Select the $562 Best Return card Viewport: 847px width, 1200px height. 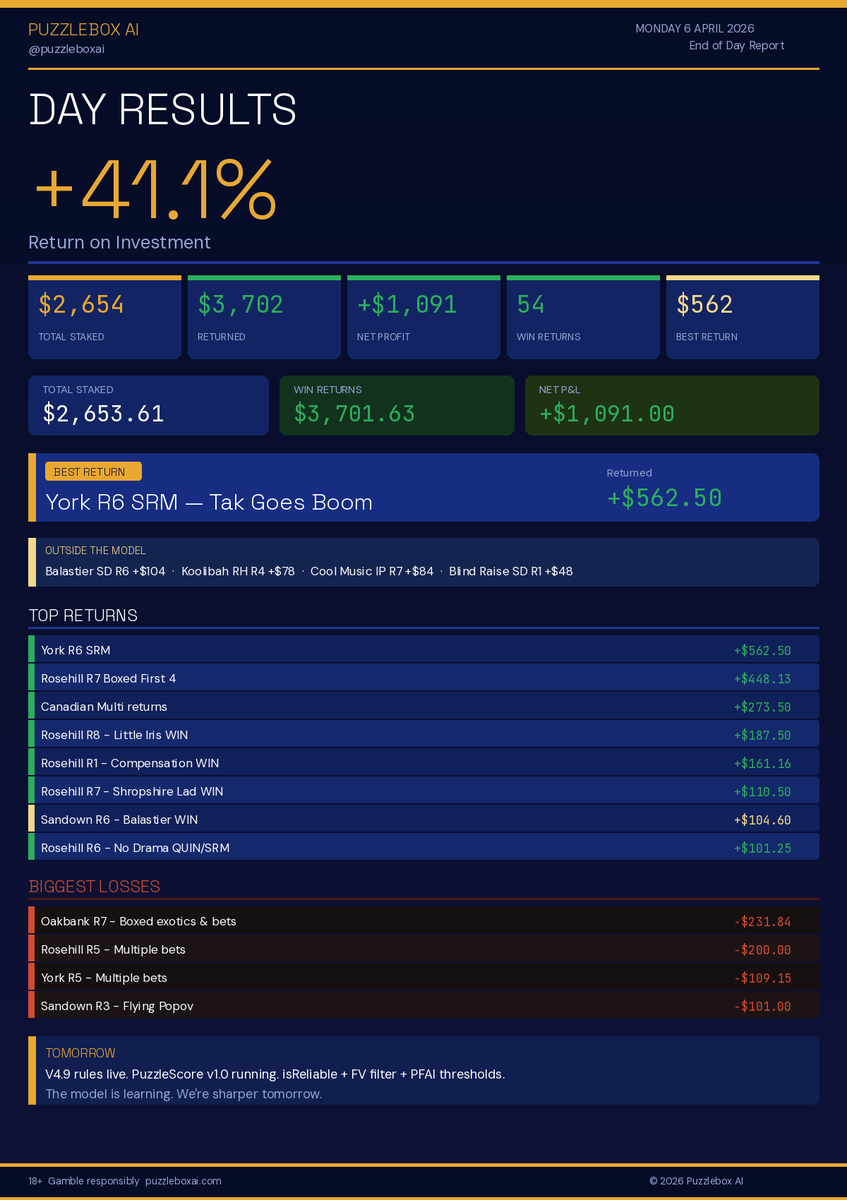pyautogui.click(x=743, y=317)
